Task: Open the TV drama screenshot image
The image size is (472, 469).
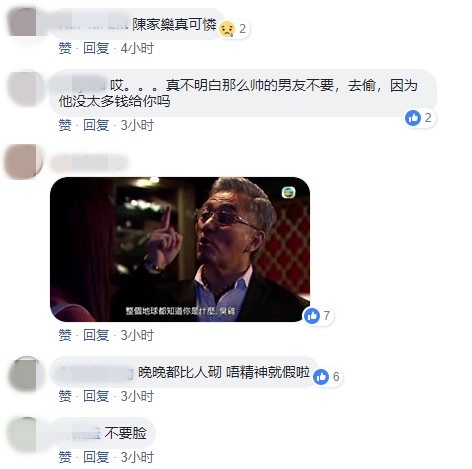Action: [x=180, y=249]
